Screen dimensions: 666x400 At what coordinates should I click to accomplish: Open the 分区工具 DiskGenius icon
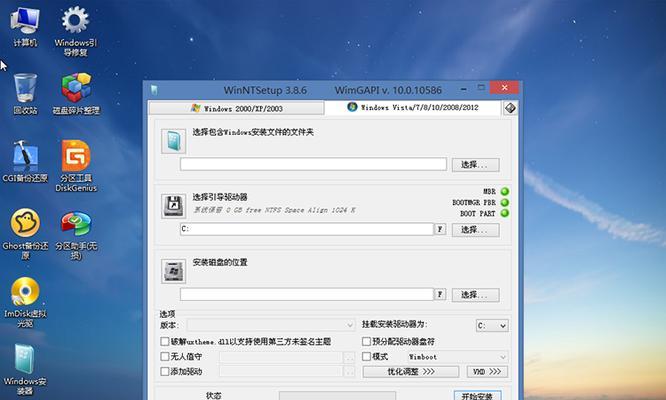pyautogui.click(x=76, y=166)
